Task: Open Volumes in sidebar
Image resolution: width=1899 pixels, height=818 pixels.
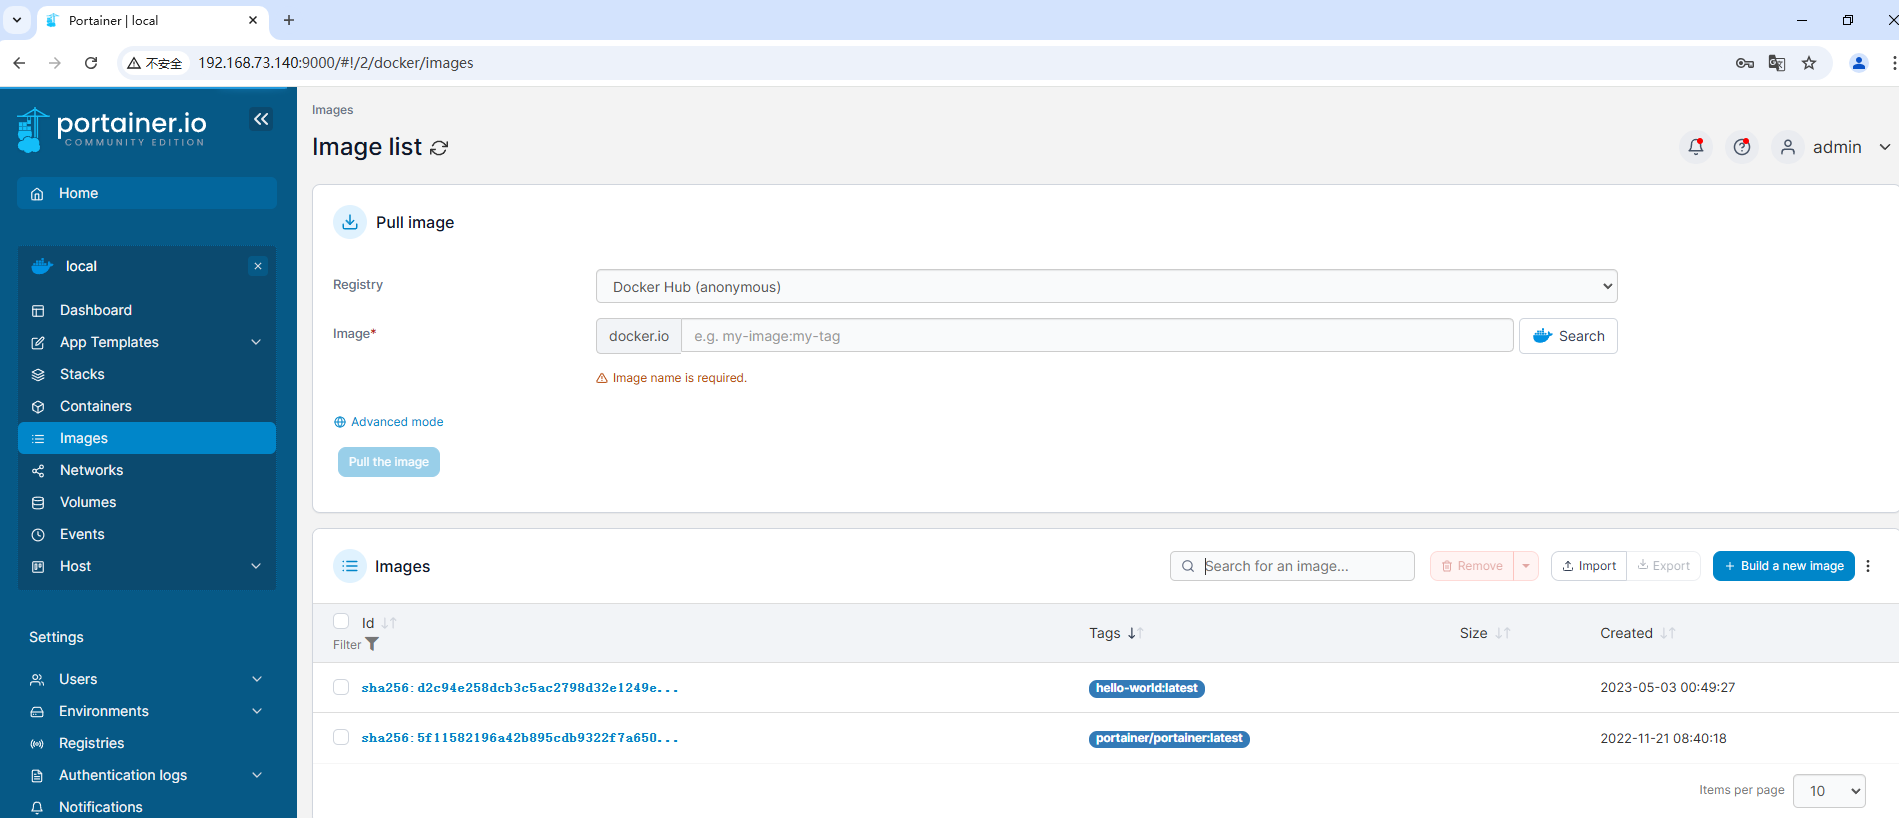Action: coord(147,502)
